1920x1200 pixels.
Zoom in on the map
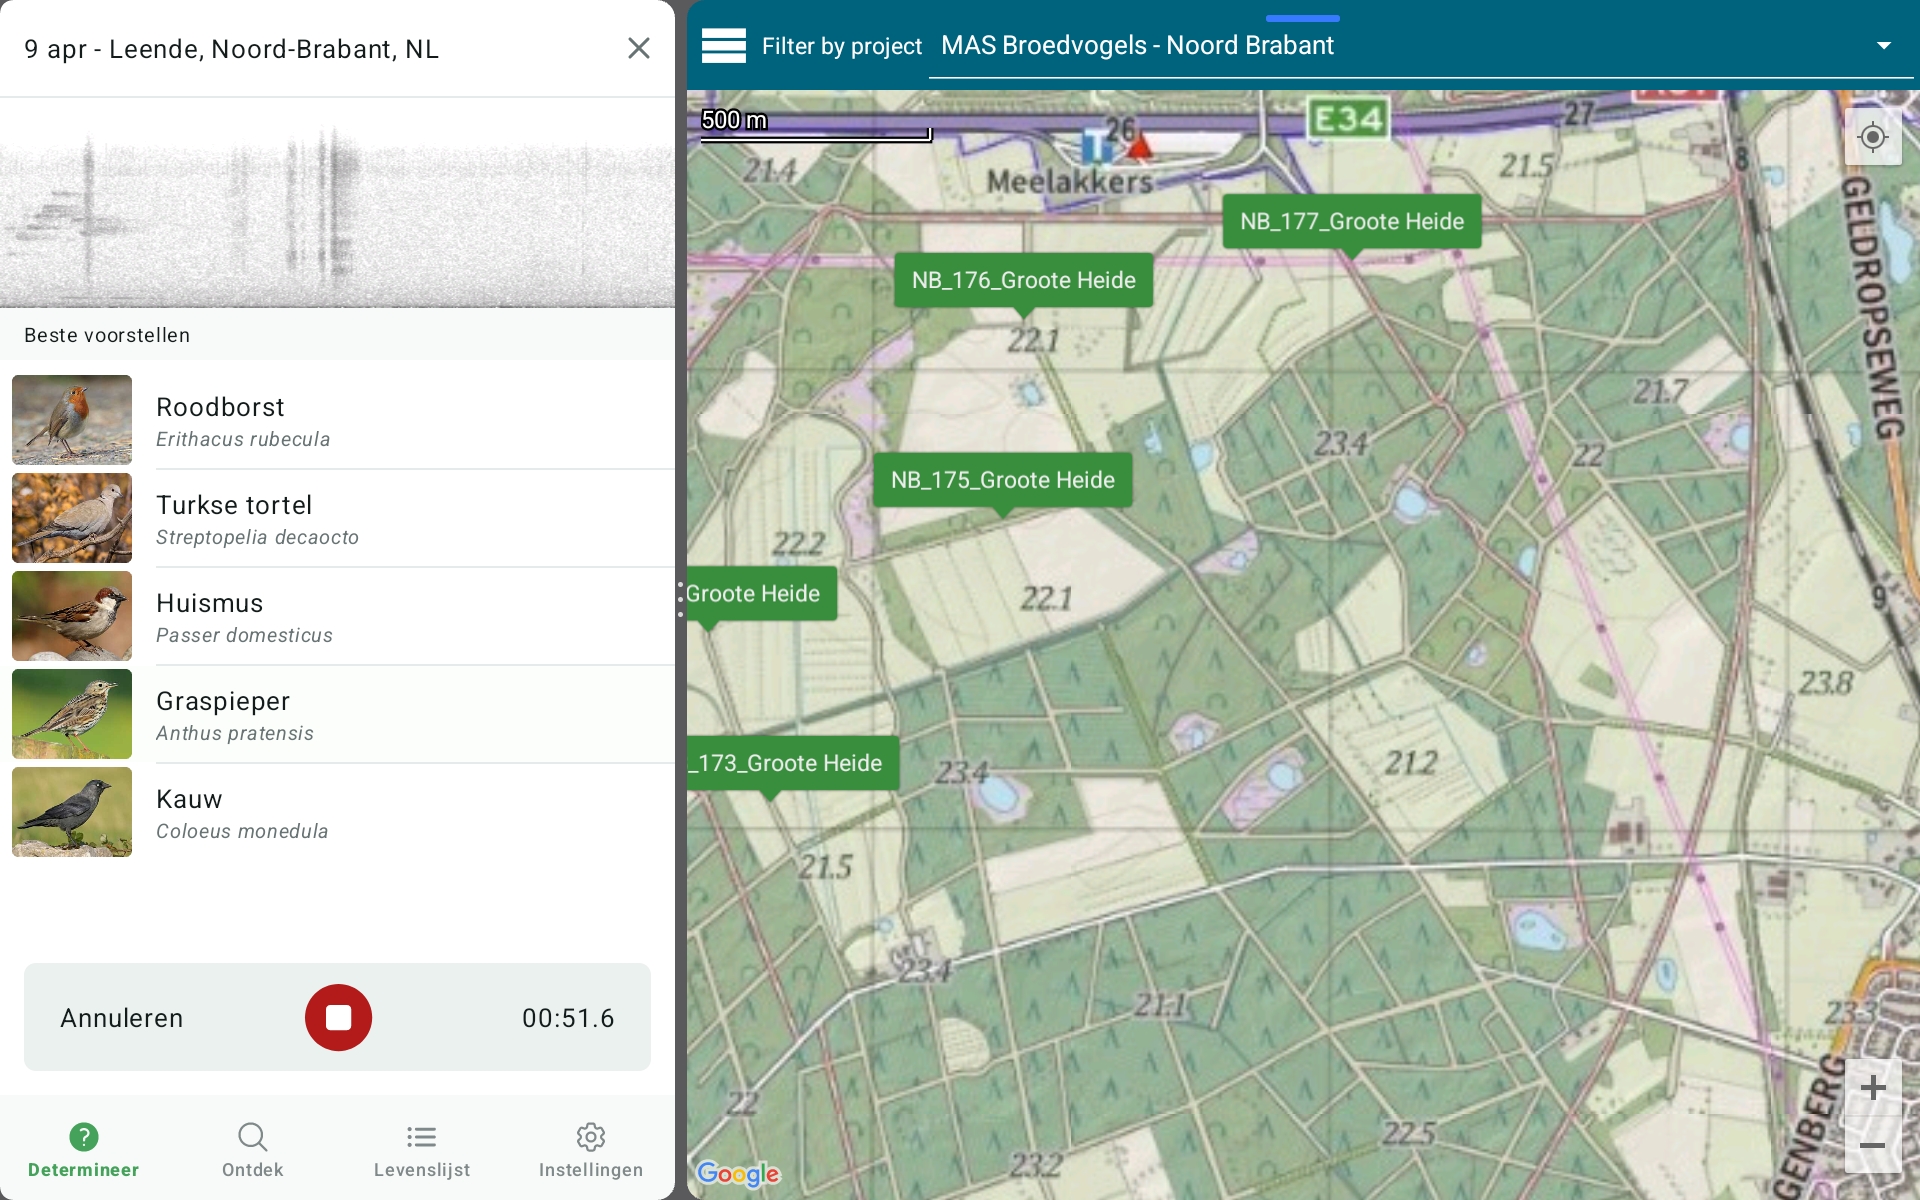point(1872,1087)
